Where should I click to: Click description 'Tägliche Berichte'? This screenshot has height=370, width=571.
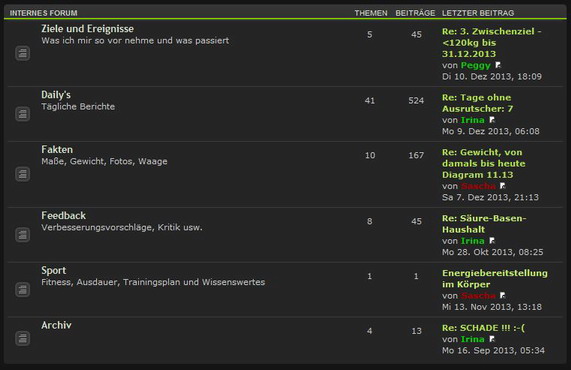coord(78,107)
